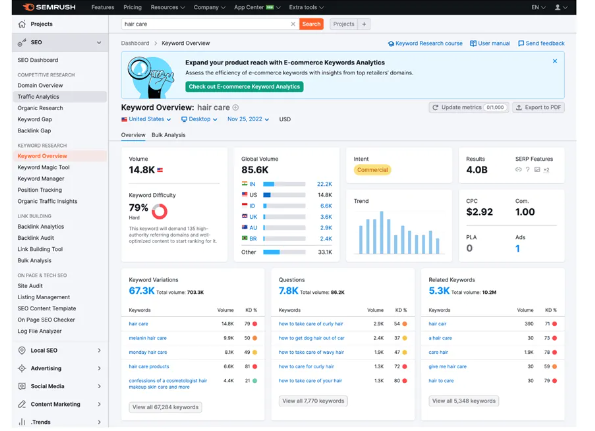Open Site Audit in sidebar
595x431 pixels.
click(x=30, y=286)
